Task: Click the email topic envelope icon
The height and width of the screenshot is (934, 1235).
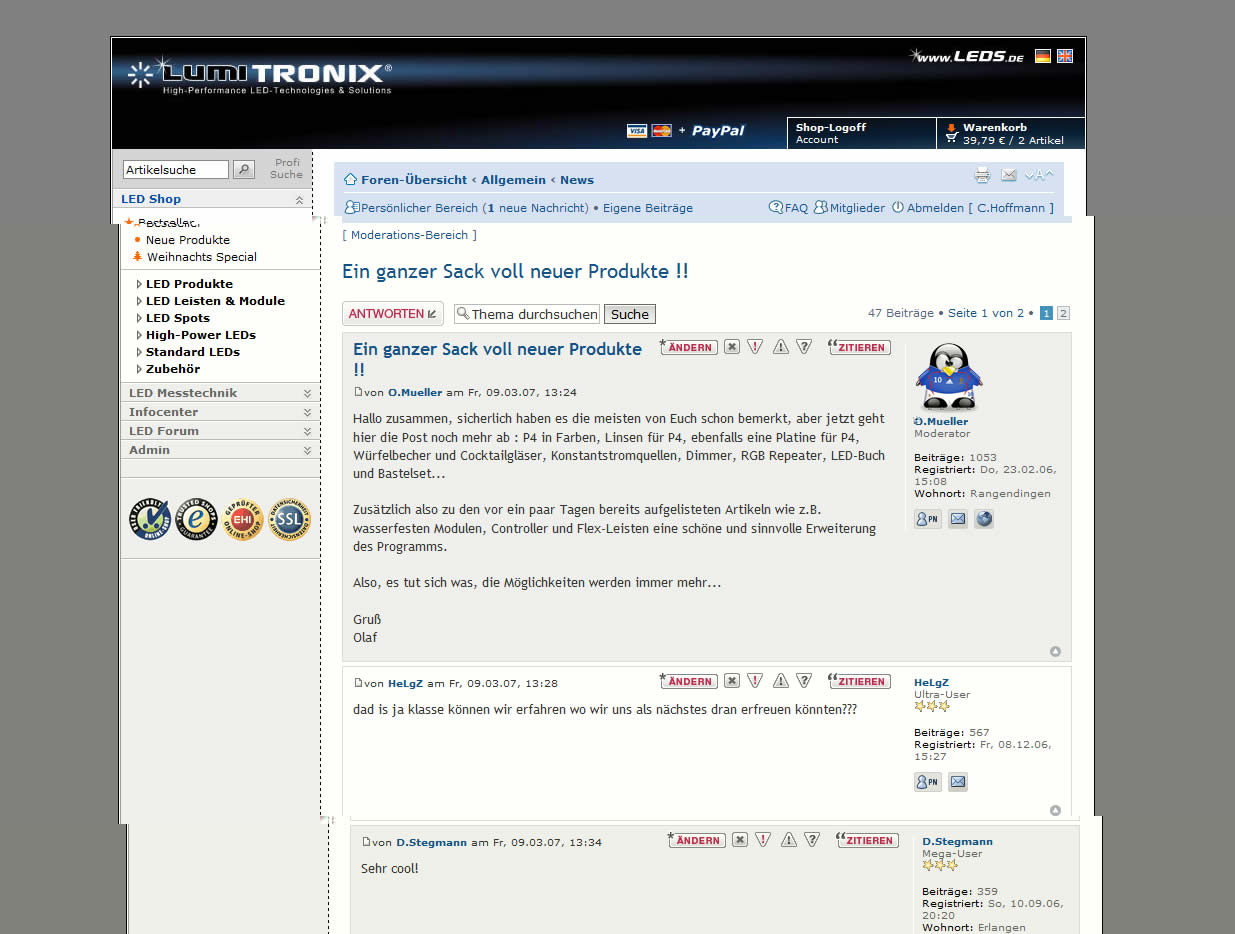Action: coord(1008,176)
